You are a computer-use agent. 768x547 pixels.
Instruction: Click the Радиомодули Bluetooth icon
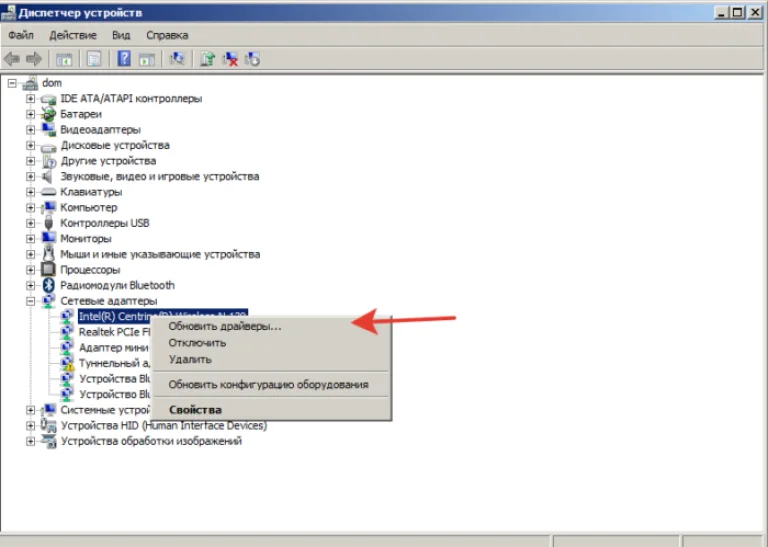pyautogui.click(x=48, y=285)
